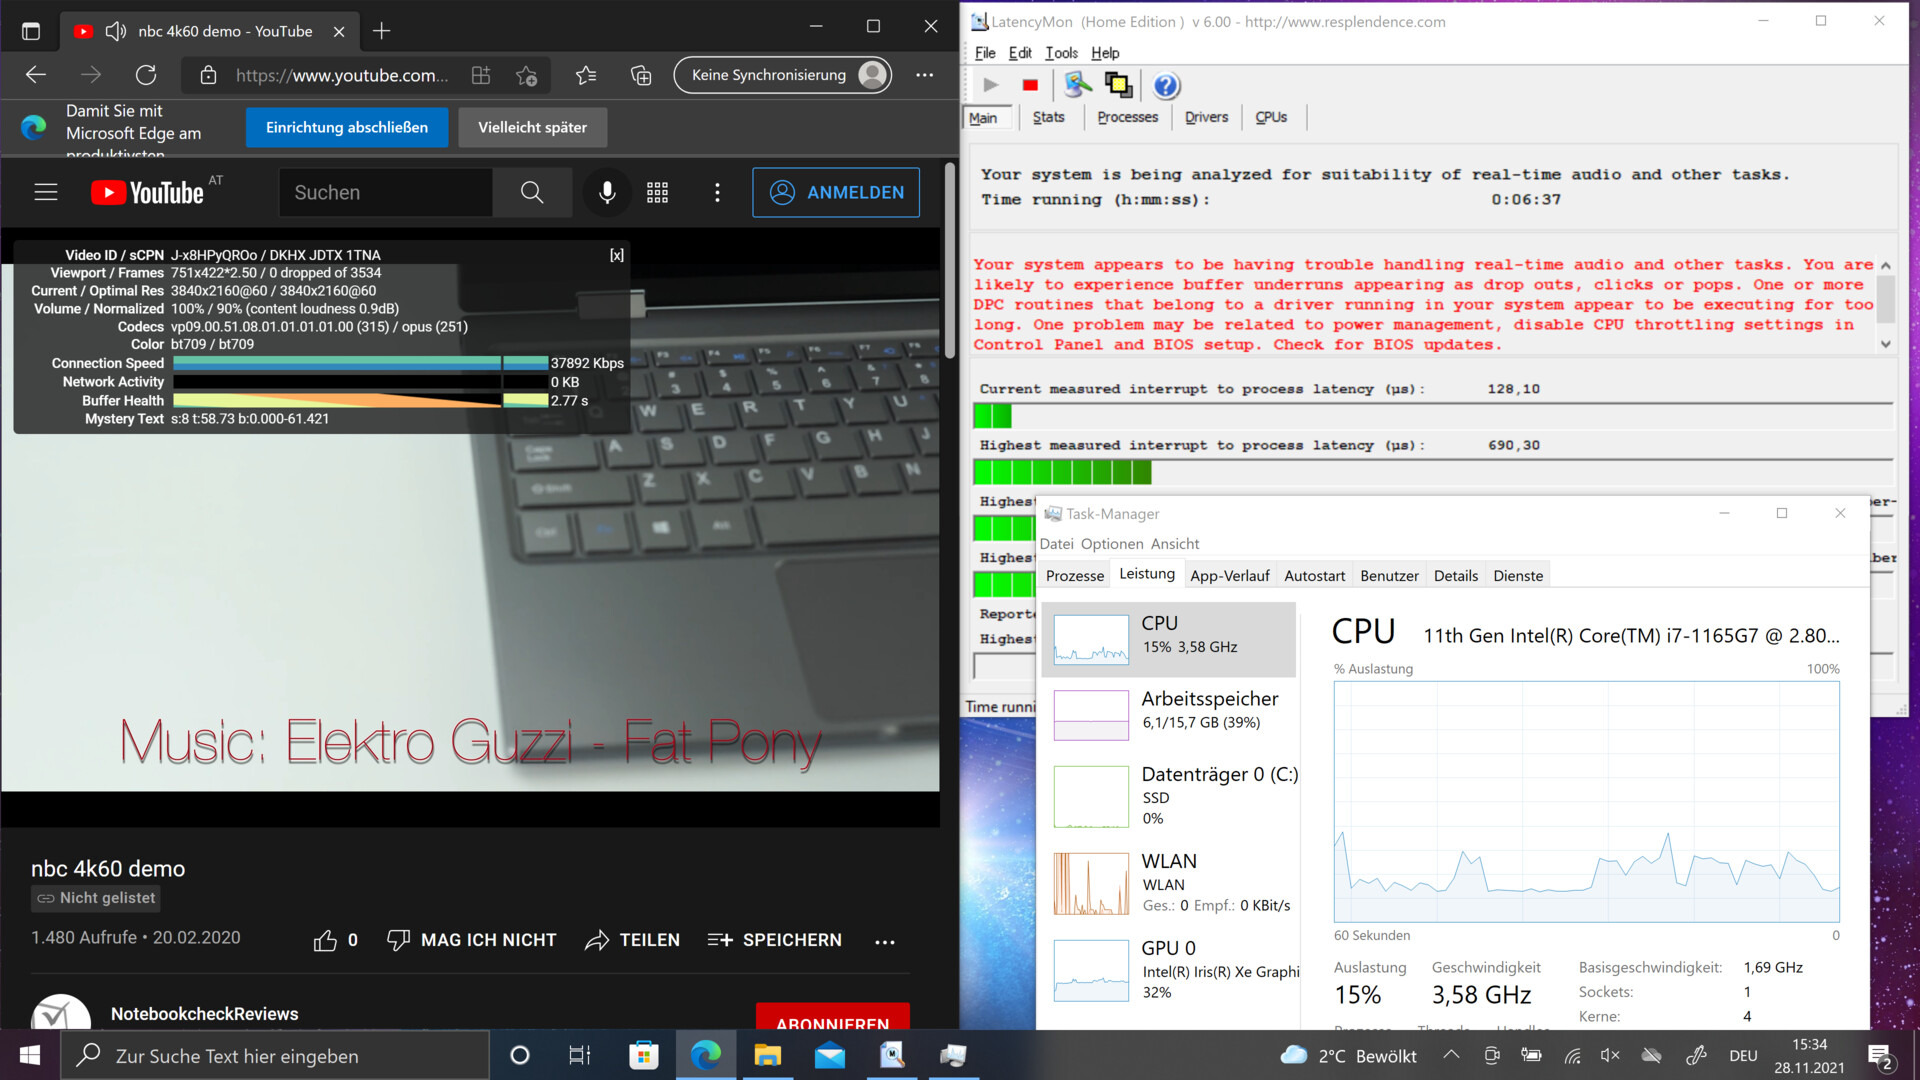Click LatencyMon warning text scroll down arrow
Screen dimensions: 1920x1080
[1885, 344]
